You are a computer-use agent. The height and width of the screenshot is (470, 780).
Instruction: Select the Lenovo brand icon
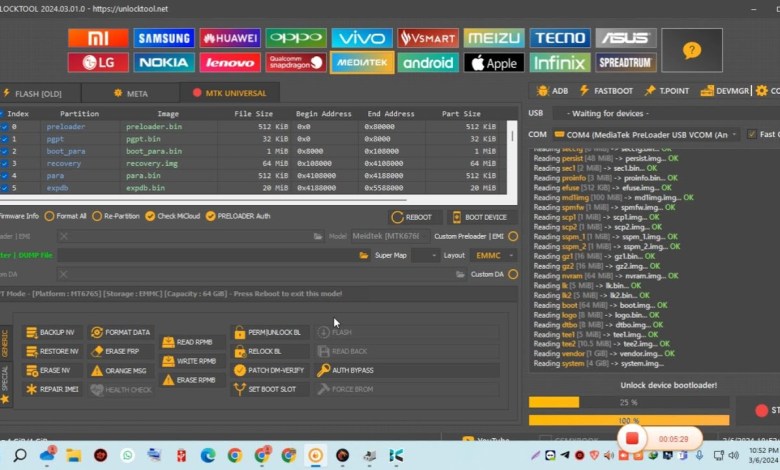pos(230,63)
